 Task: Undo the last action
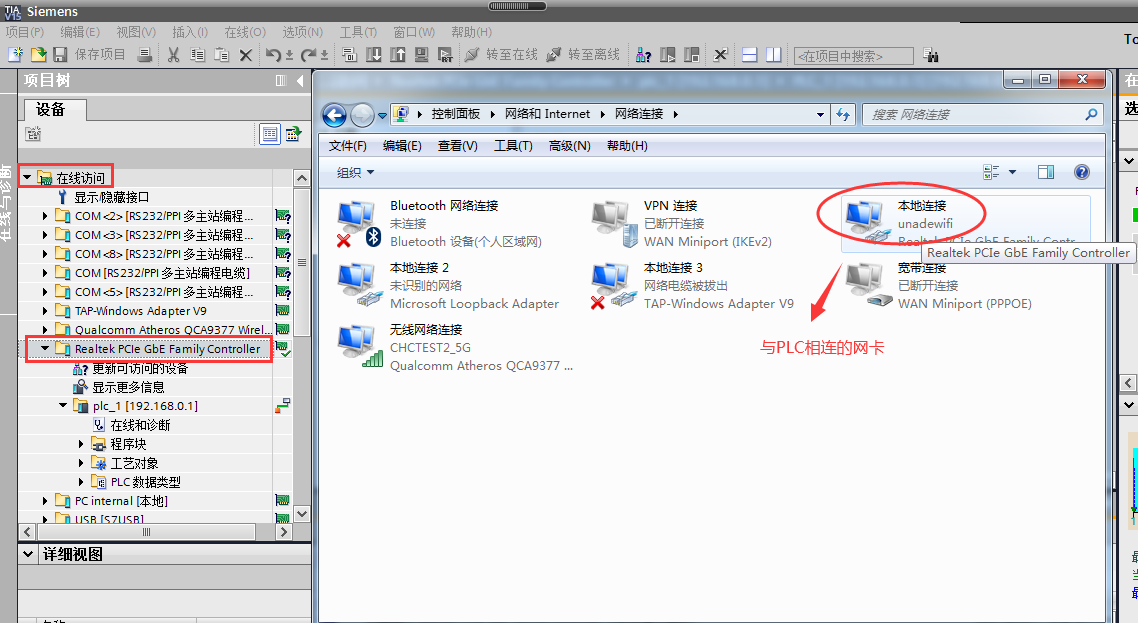pos(273,54)
